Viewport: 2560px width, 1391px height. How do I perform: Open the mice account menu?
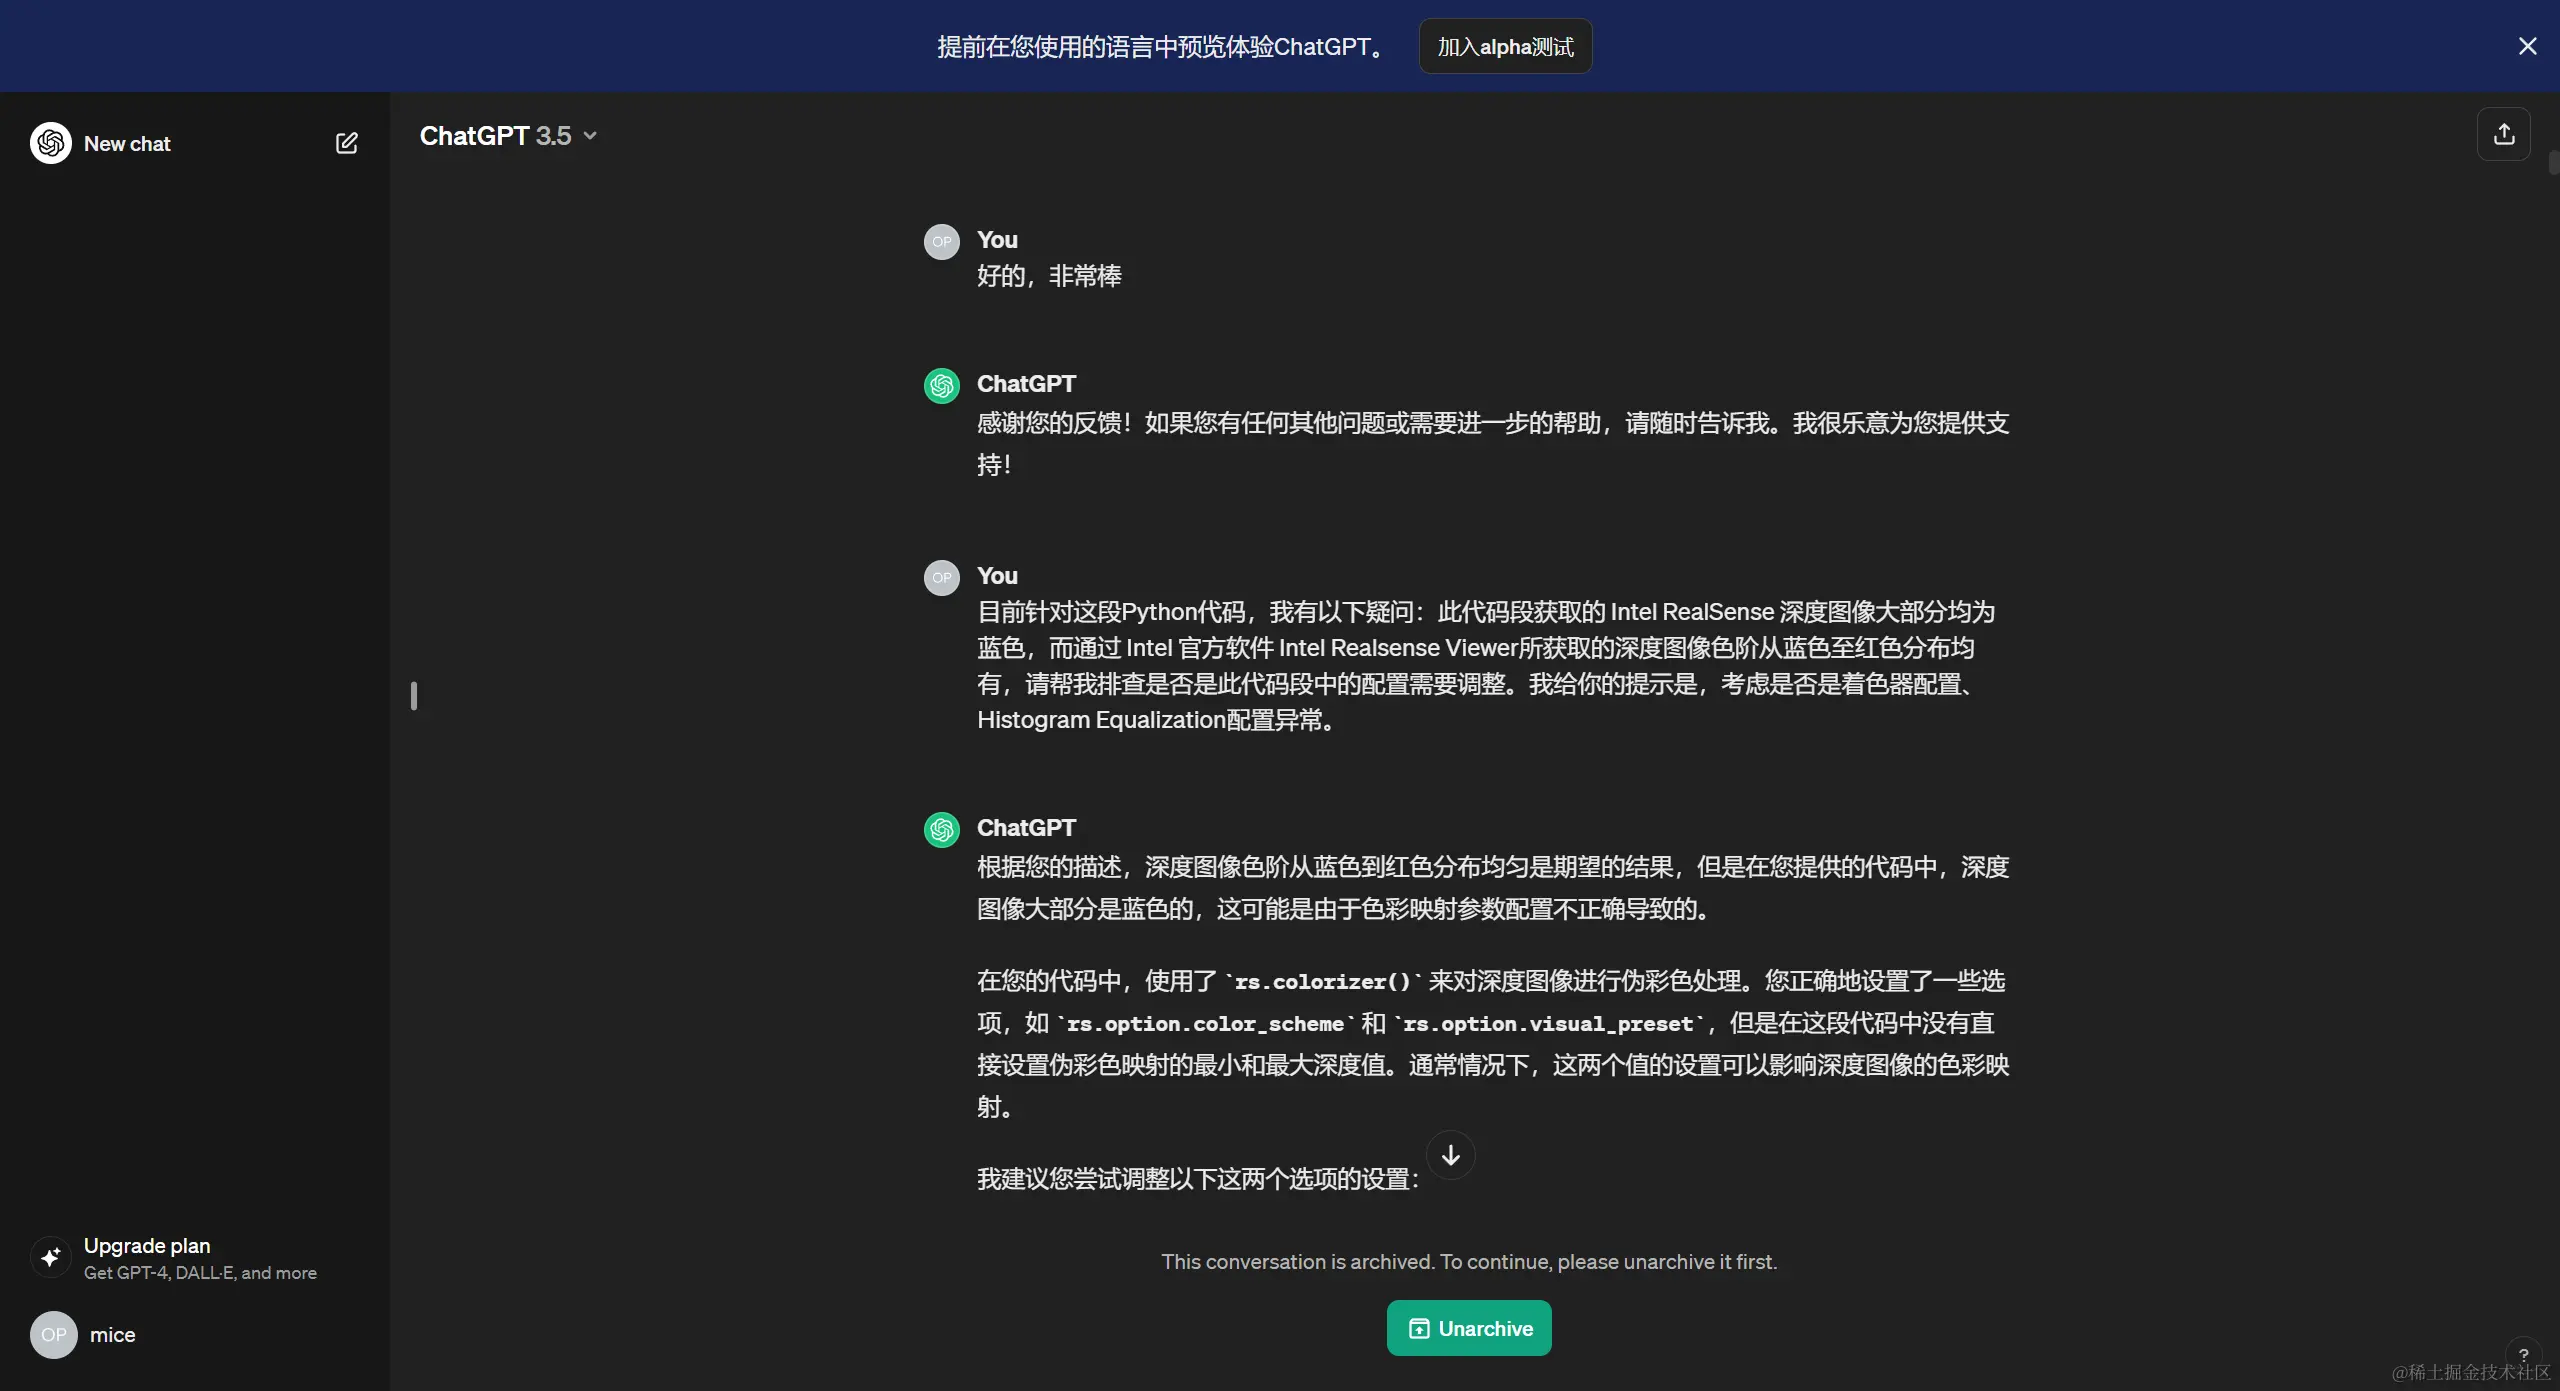[112, 1334]
